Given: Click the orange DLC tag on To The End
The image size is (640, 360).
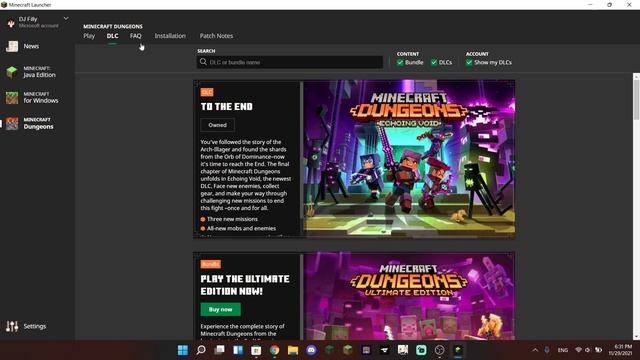Looking at the screenshot, I should pos(207,92).
